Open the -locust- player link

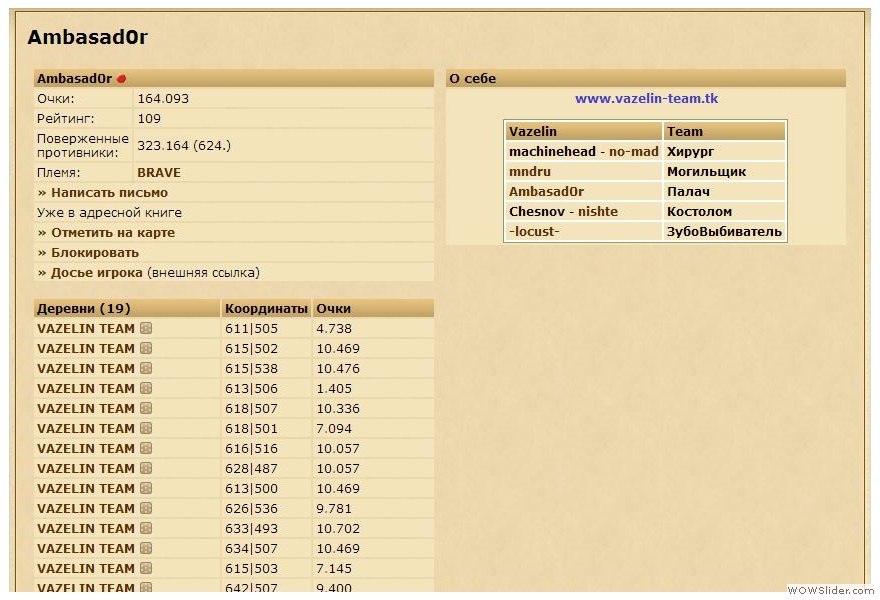coord(534,231)
